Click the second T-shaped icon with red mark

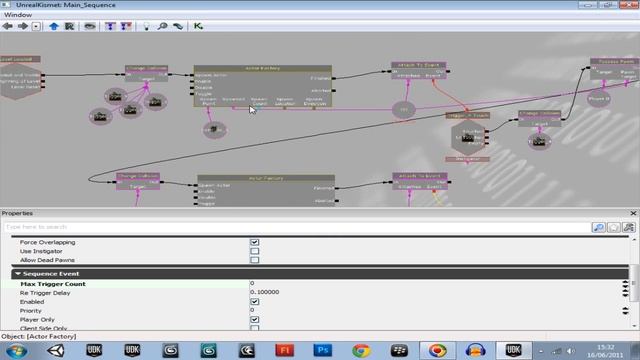(x=126, y=27)
